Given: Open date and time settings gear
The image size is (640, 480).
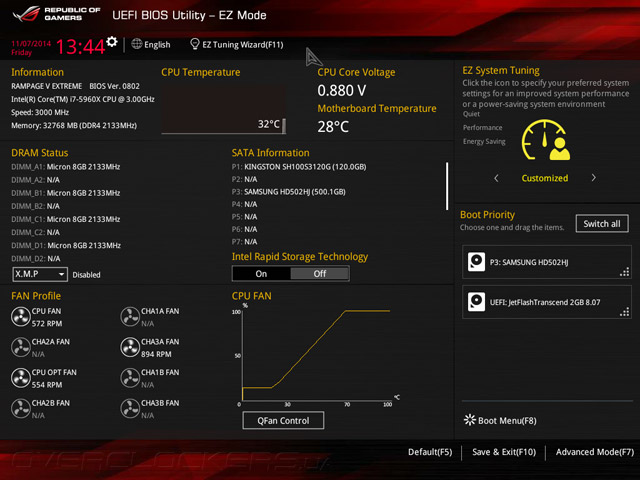Looking at the screenshot, I should pyautogui.click(x=112, y=42).
